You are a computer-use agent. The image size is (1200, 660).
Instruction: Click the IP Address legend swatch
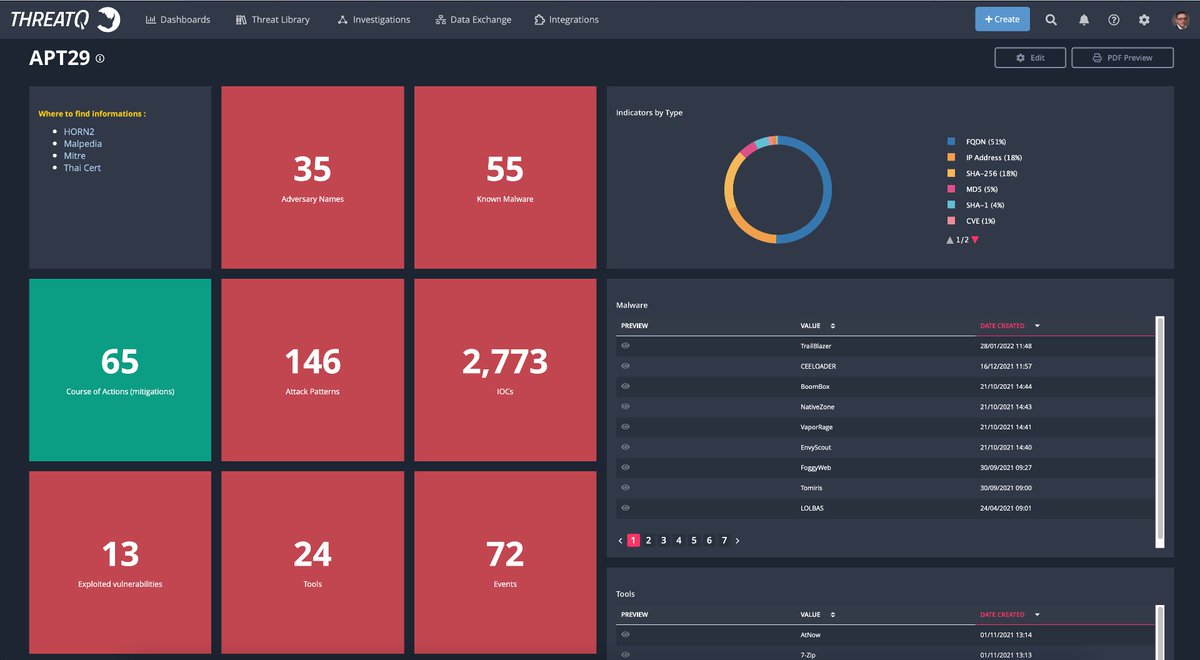click(951, 158)
